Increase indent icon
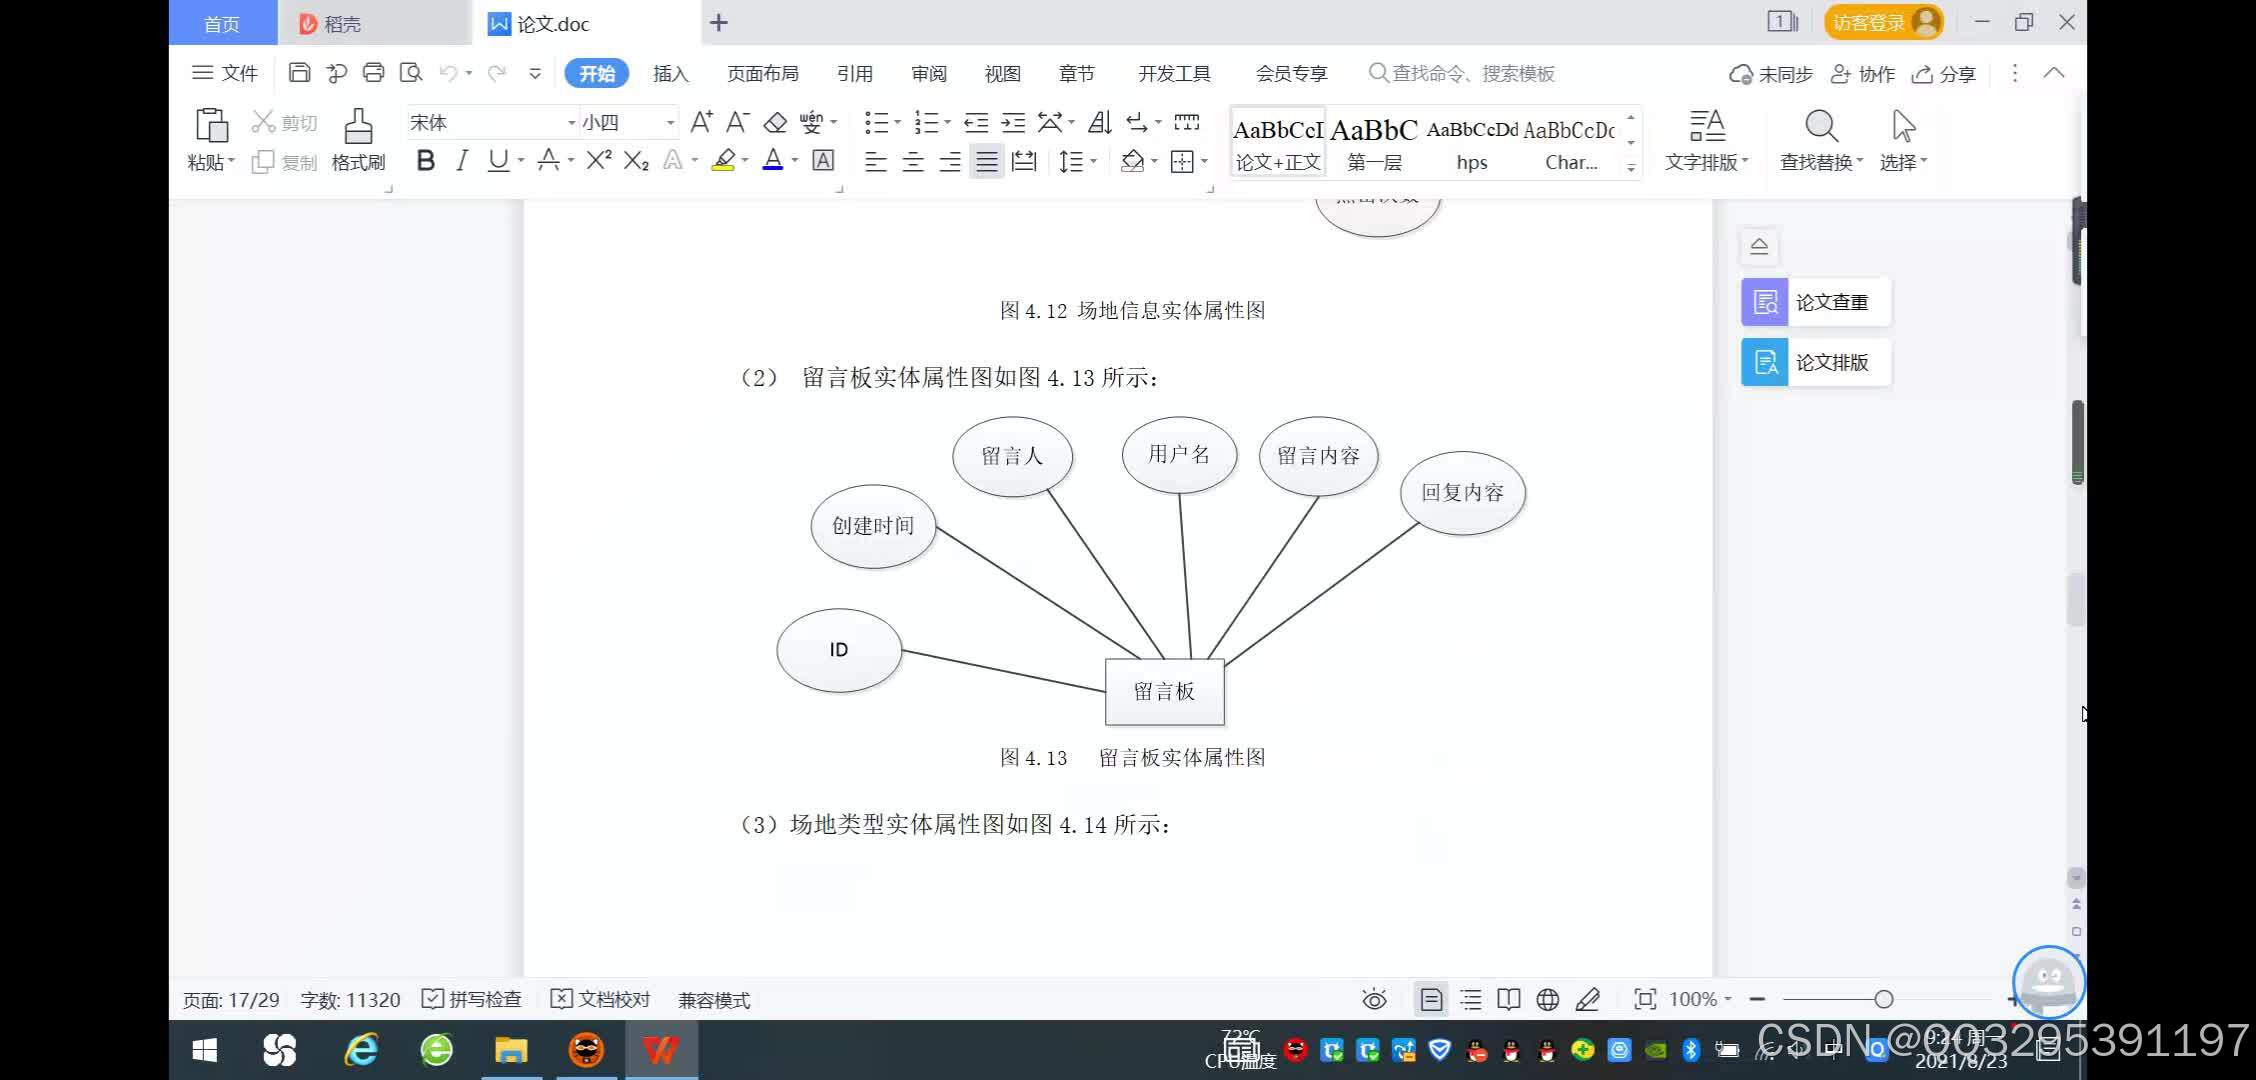This screenshot has width=2256, height=1080. pyautogui.click(x=1013, y=122)
